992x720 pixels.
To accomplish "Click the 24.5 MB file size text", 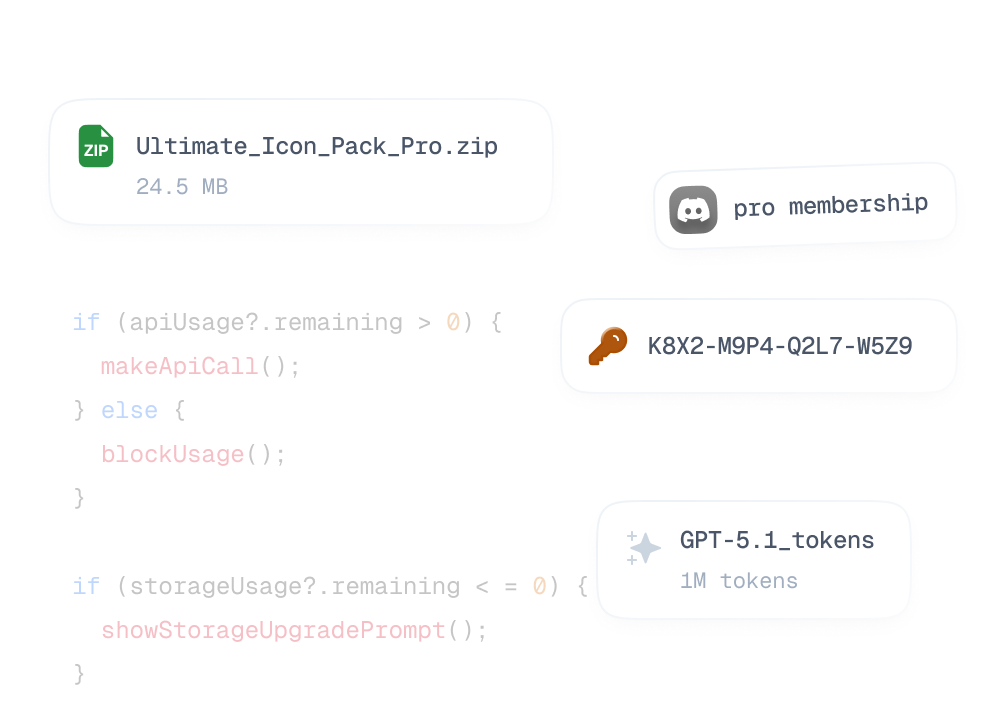I will coord(182,187).
